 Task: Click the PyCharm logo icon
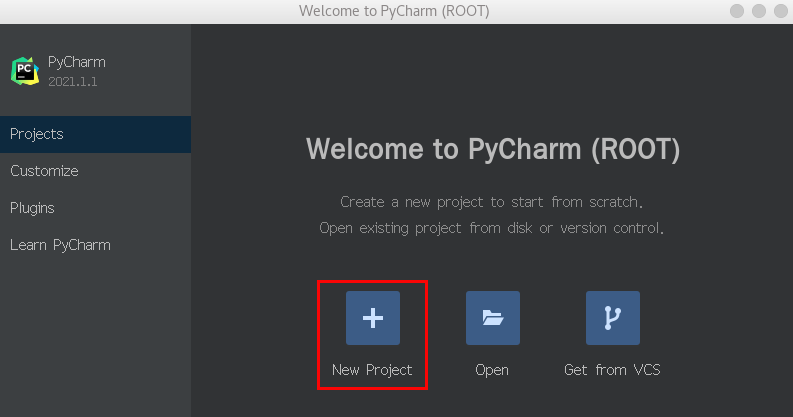click(25, 71)
